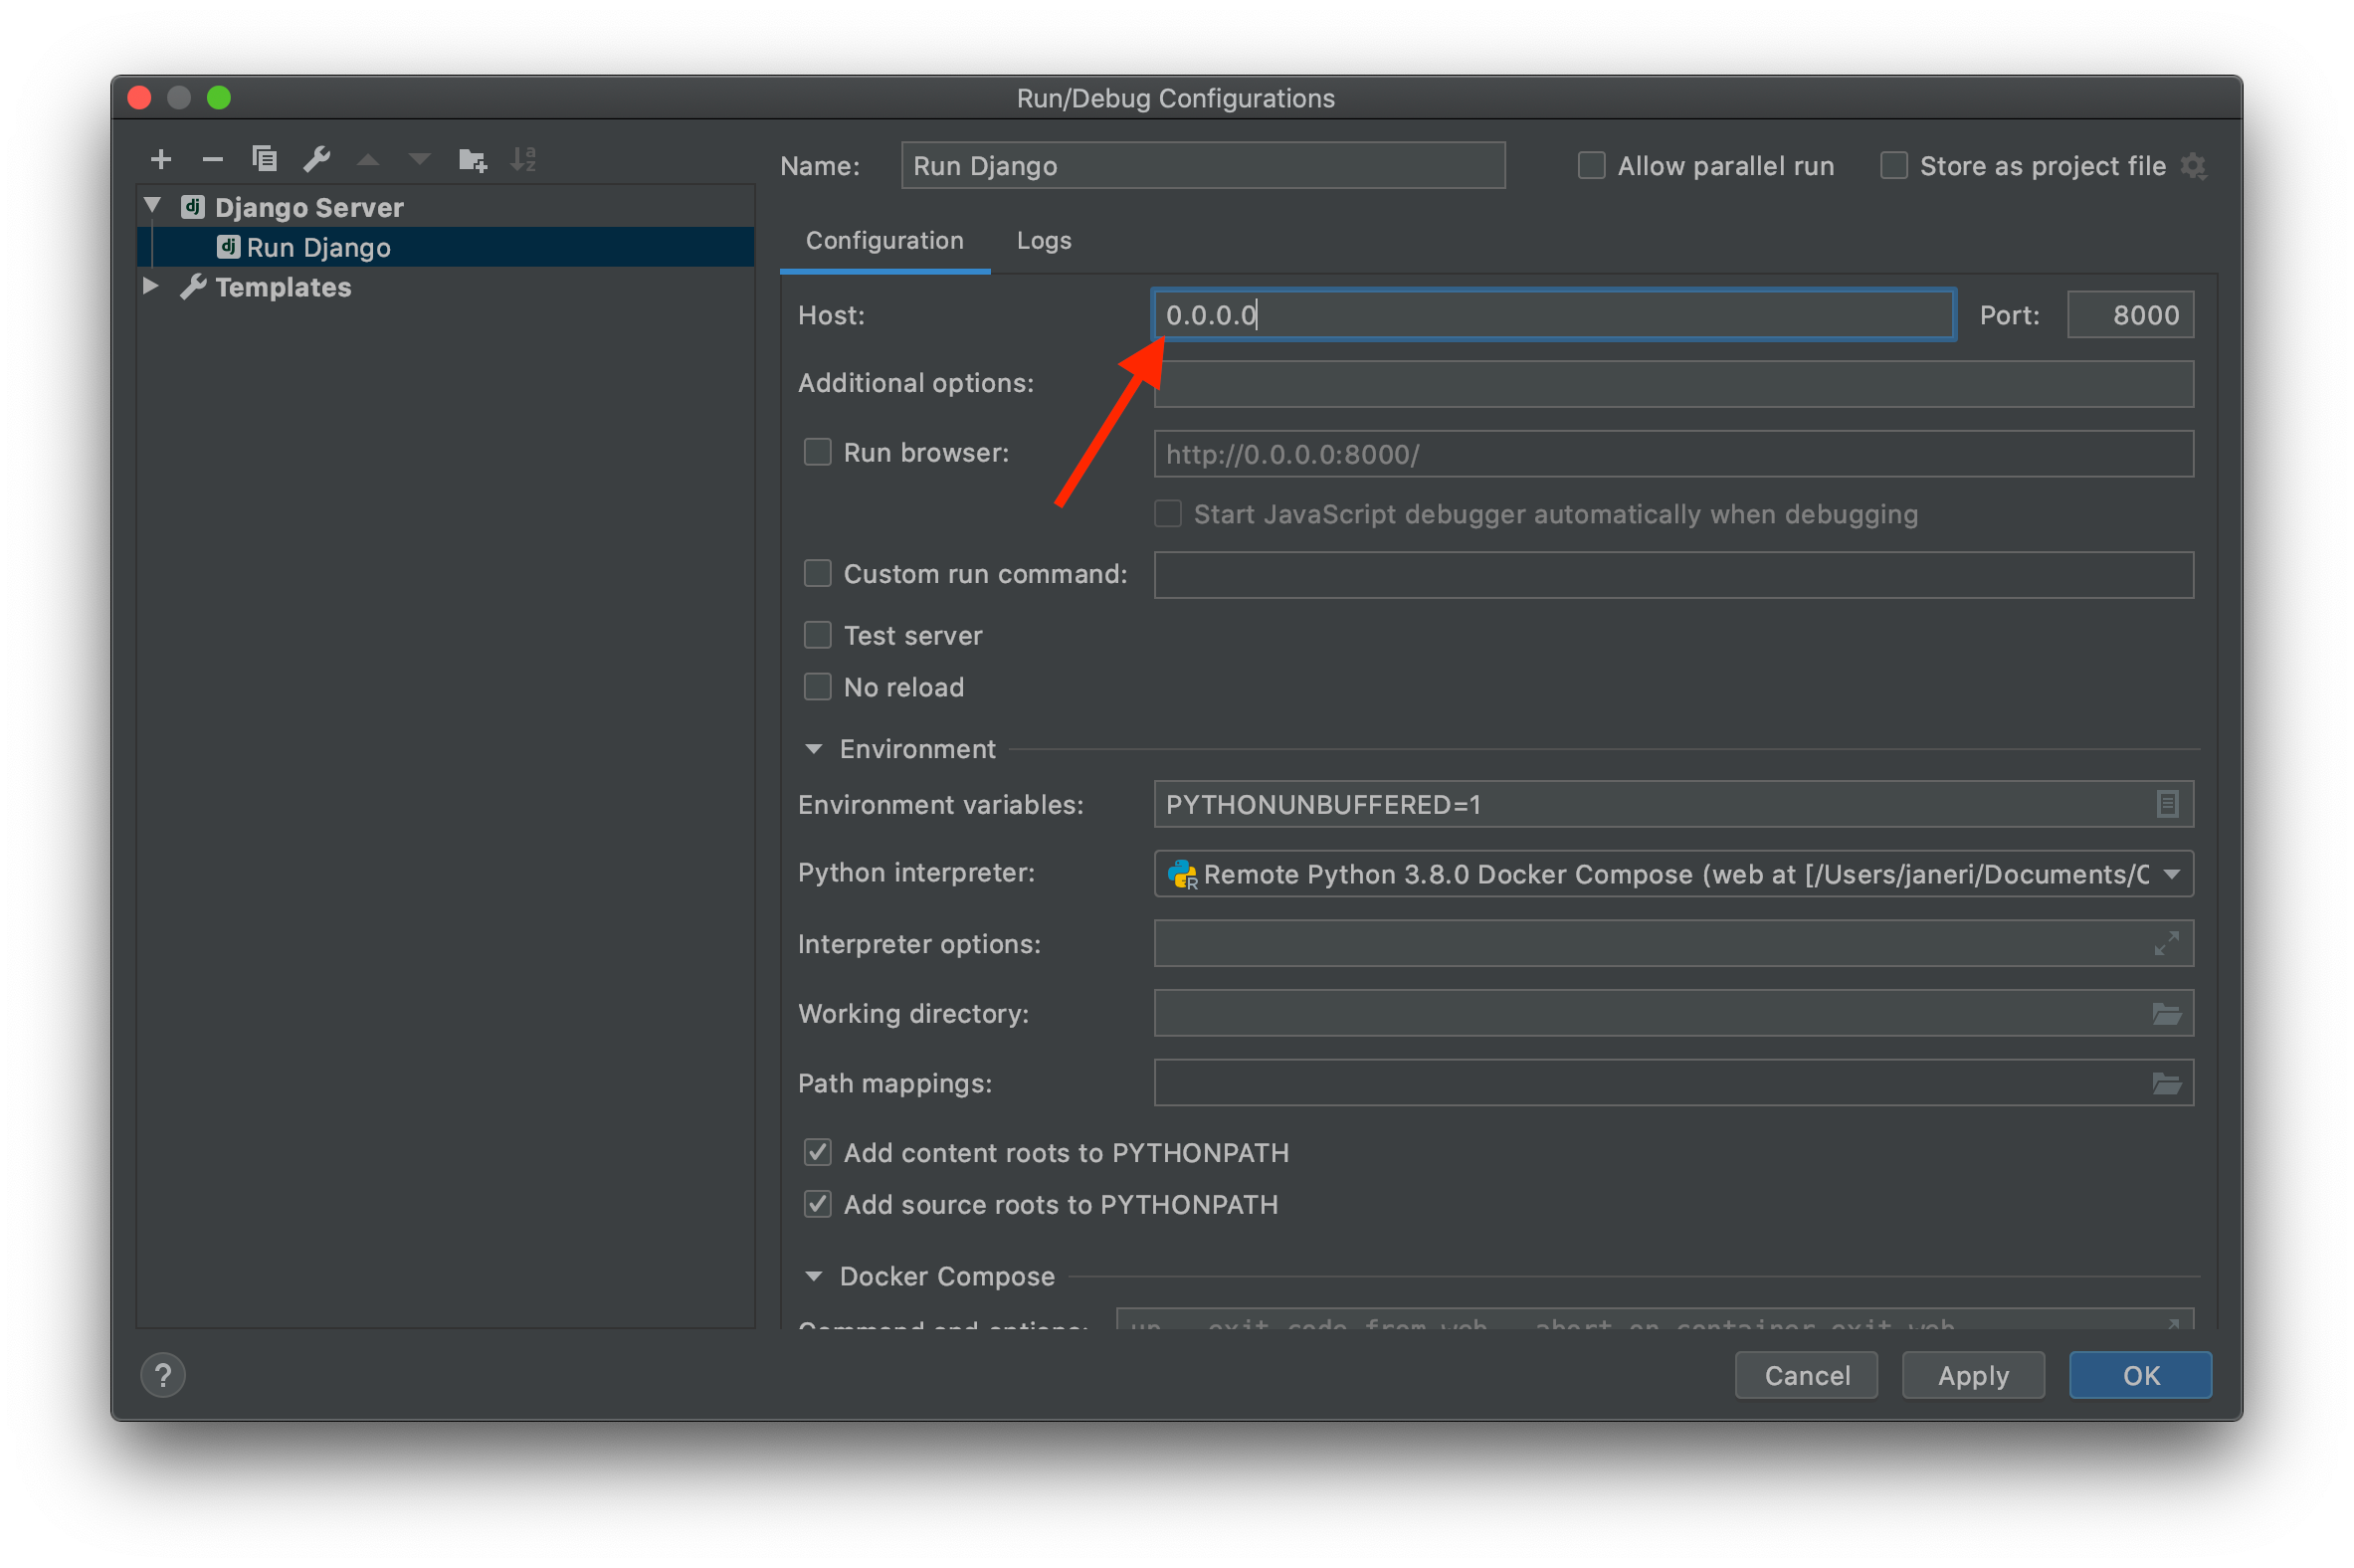
Task: Create a new configuration folder
Action: click(x=472, y=158)
